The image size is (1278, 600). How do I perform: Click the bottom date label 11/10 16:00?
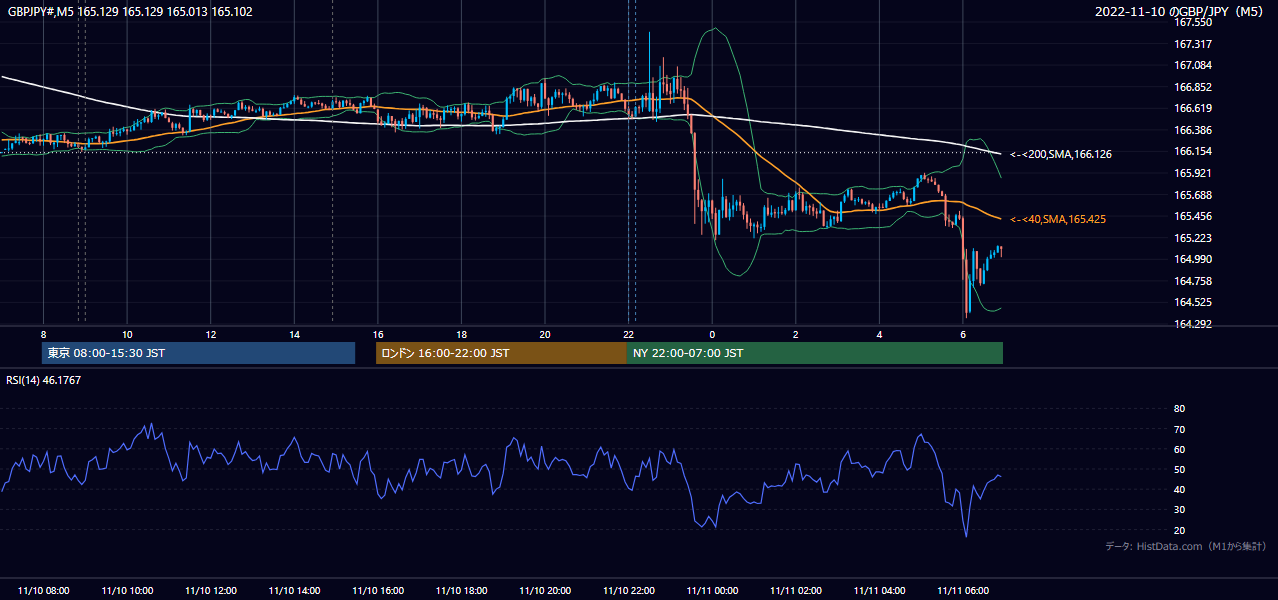[x=378, y=591]
